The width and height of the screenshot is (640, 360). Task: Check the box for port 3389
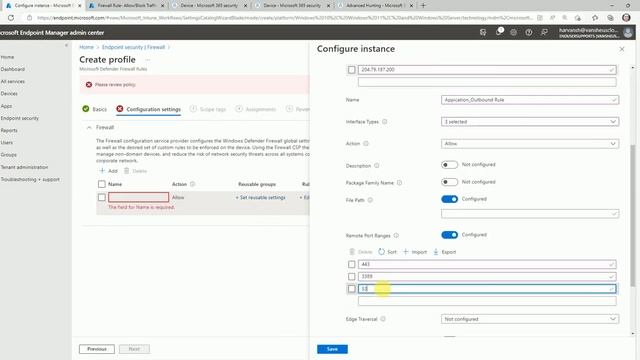pyautogui.click(x=351, y=276)
